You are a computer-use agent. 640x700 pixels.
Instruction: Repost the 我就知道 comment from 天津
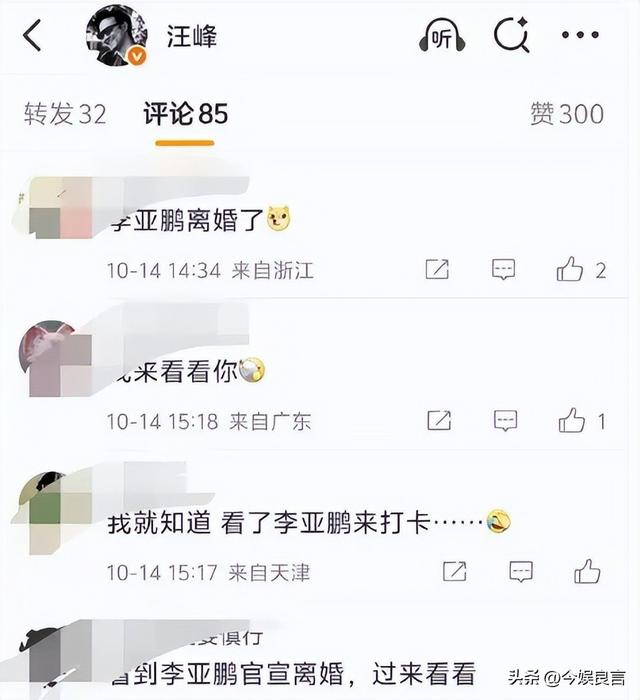pyautogui.click(x=455, y=571)
